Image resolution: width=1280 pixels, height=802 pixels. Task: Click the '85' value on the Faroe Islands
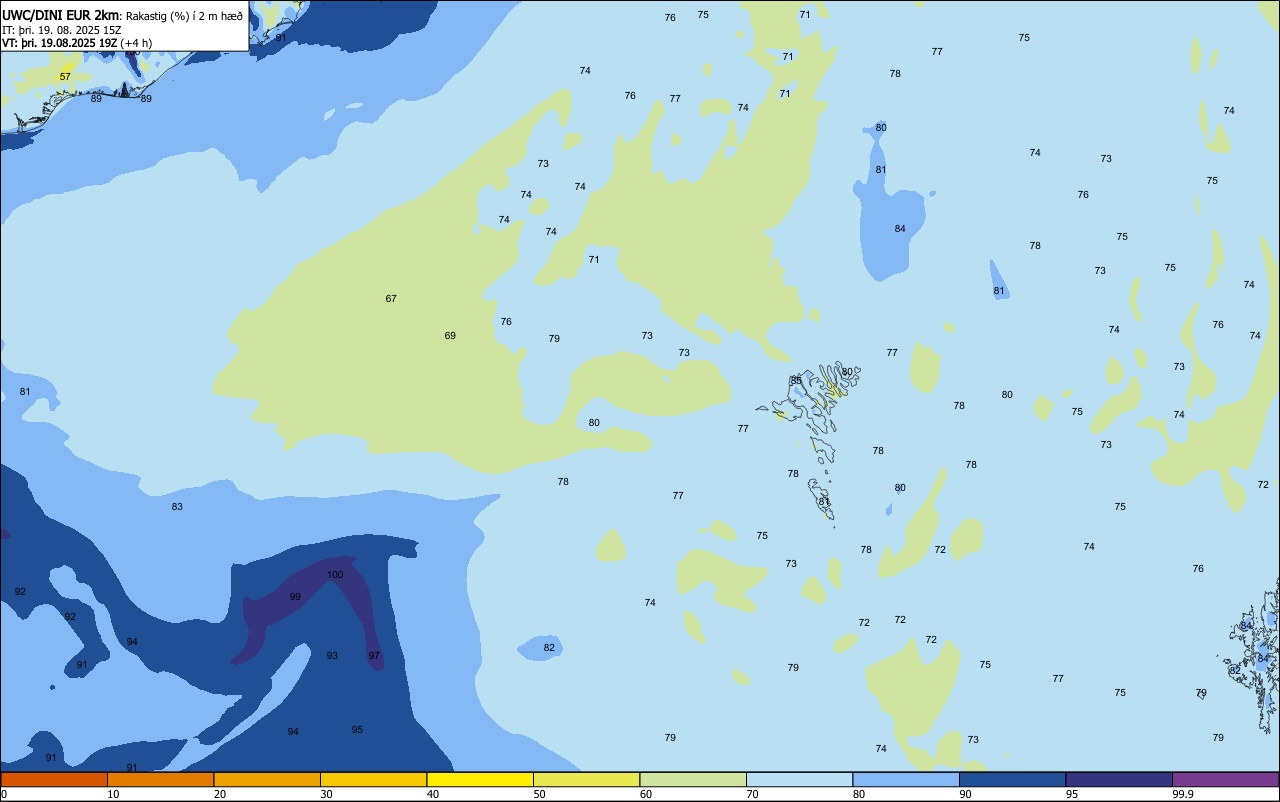[796, 380]
